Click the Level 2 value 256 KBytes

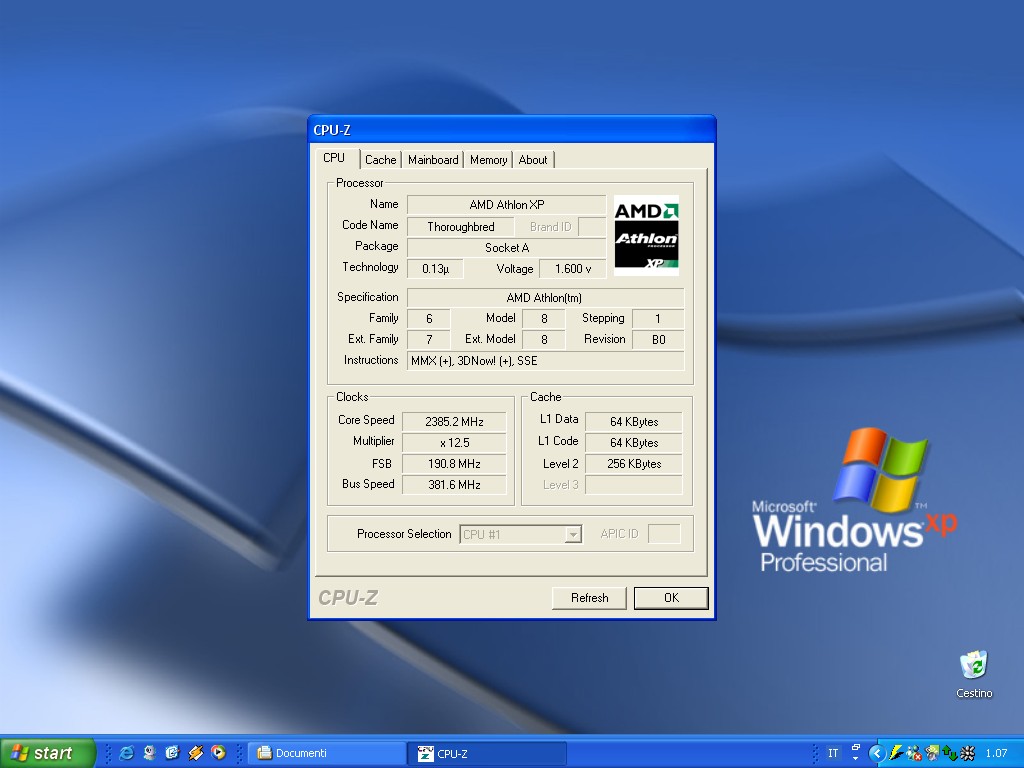pos(633,464)
